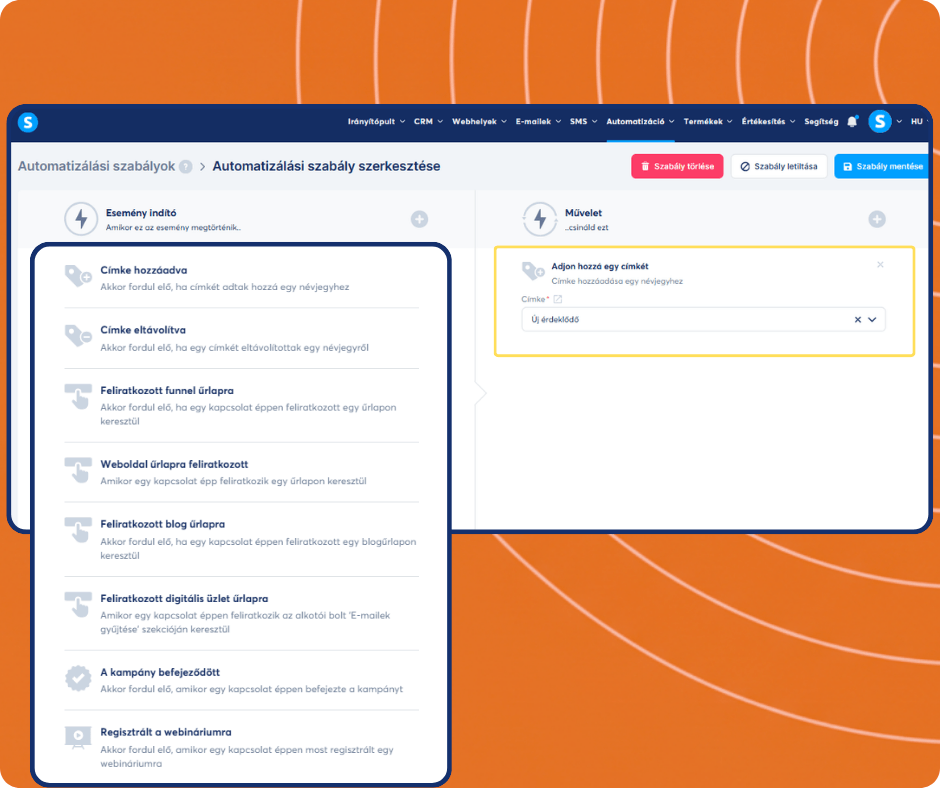Screen dimensions: 940x788
Task: Open the Webhelyek menu
Action: point(479,122)
